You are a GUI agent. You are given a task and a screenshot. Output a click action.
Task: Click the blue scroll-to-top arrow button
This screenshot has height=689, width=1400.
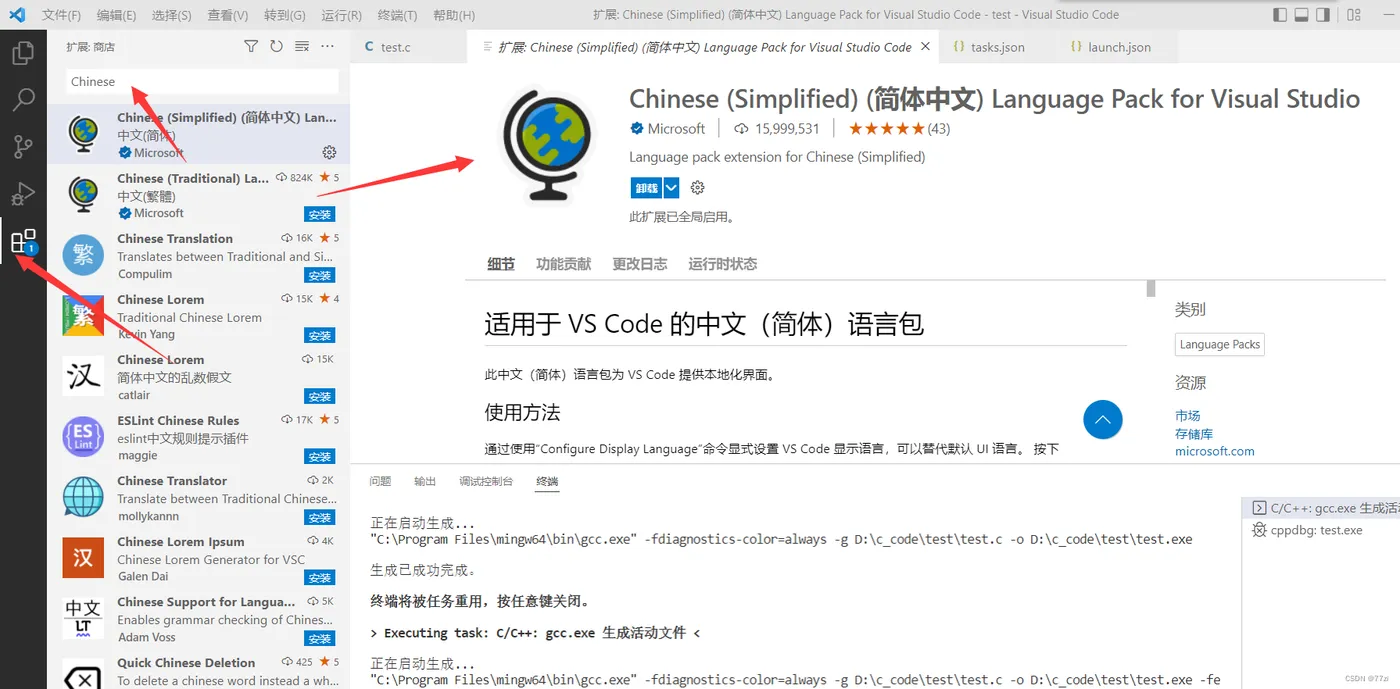tap(1103, 420)
